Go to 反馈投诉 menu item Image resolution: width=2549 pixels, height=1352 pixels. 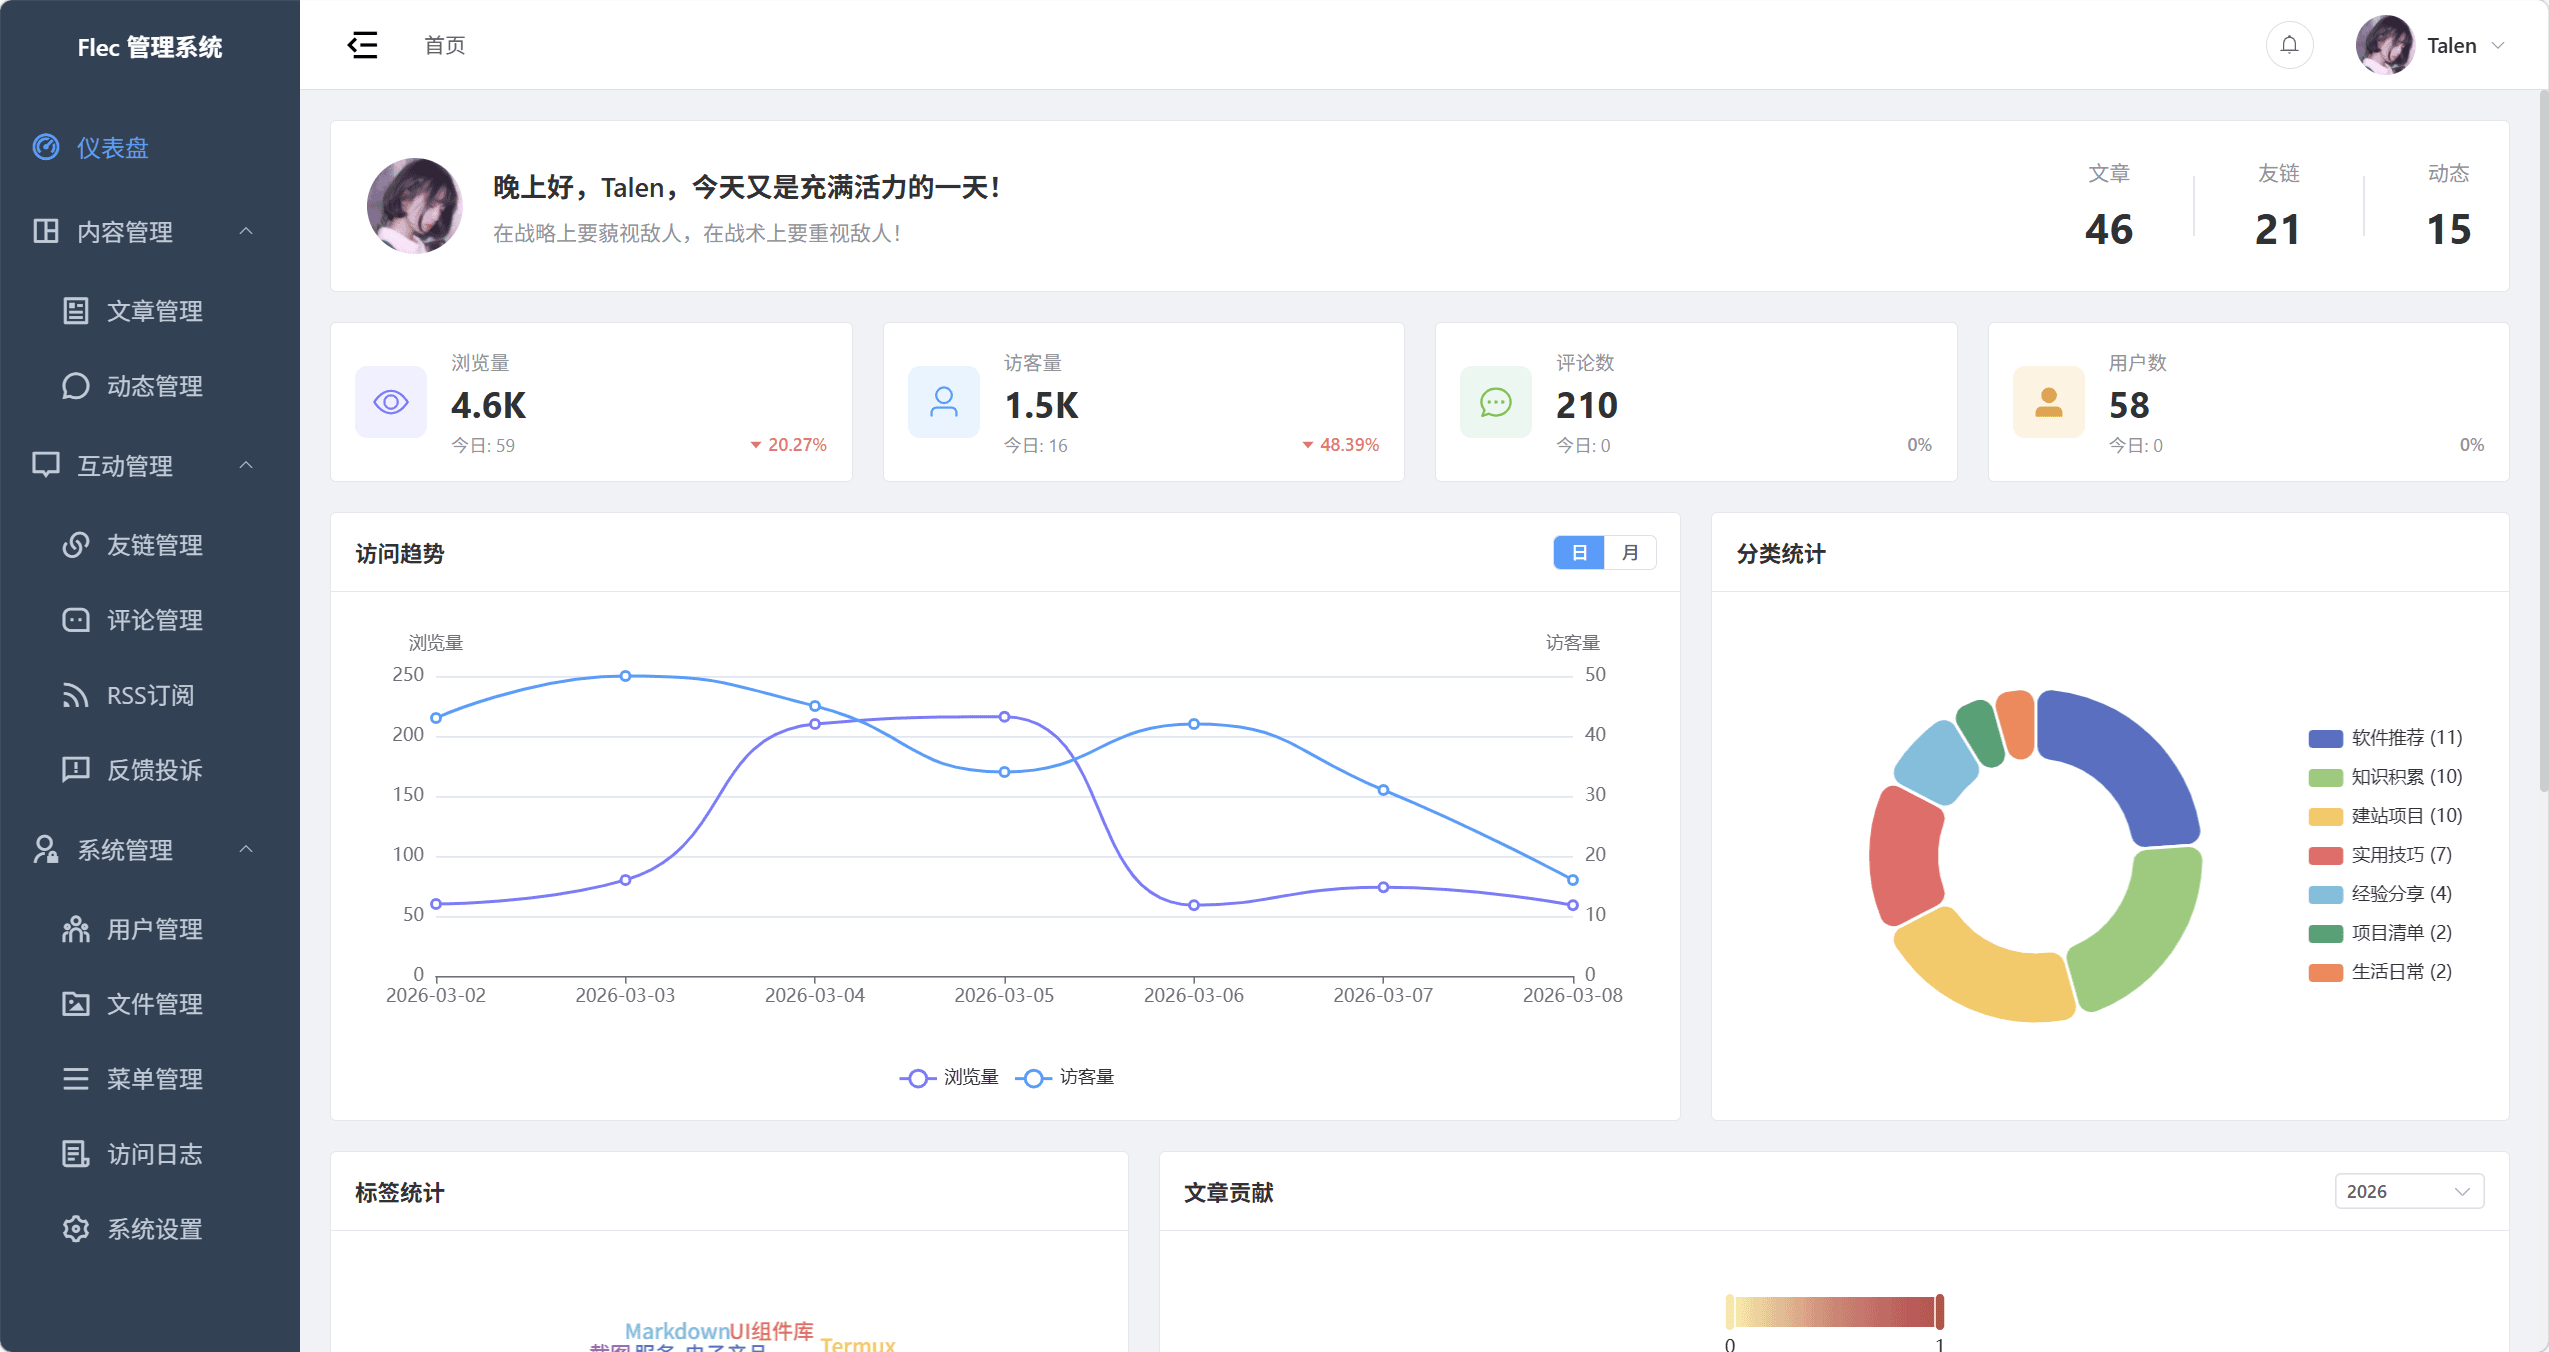tap(150, 769)
